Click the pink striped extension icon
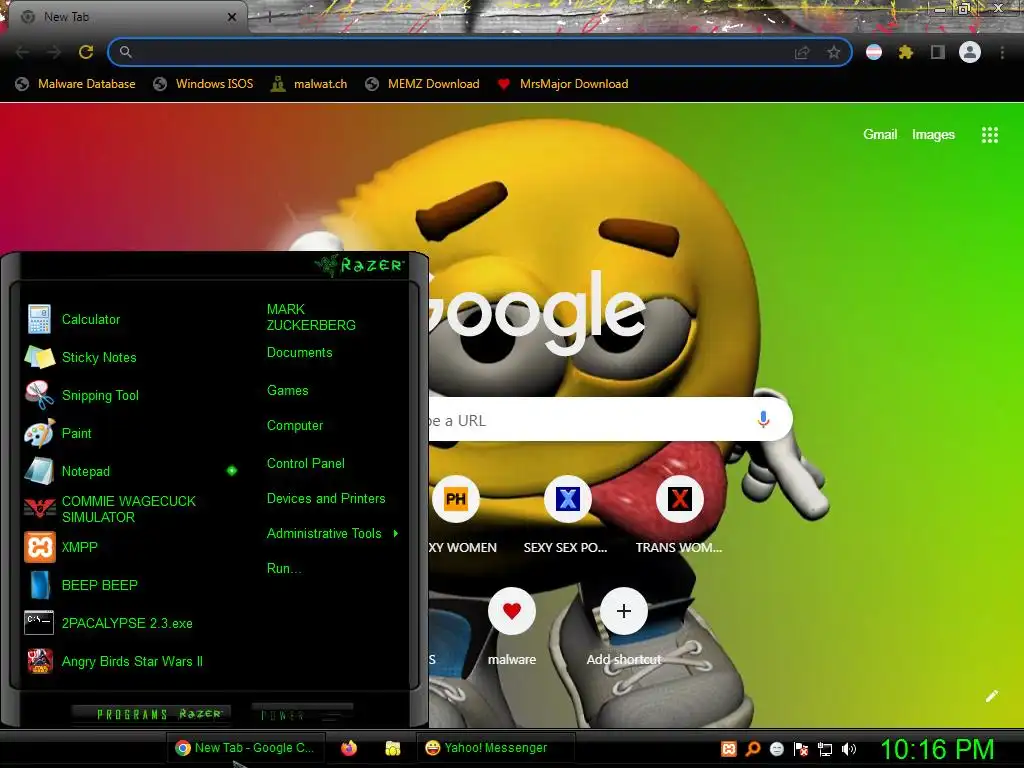The height and width of the screenshot is (768, 1024). point(874,52)
